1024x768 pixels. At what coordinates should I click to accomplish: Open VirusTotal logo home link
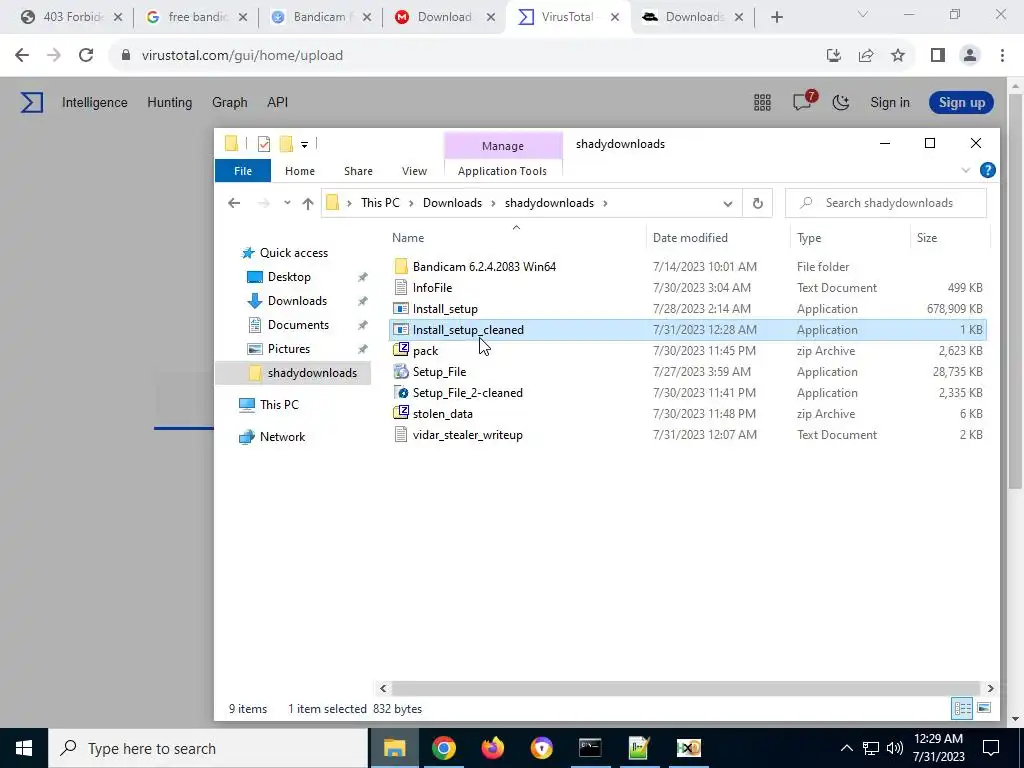coord(32,103)
